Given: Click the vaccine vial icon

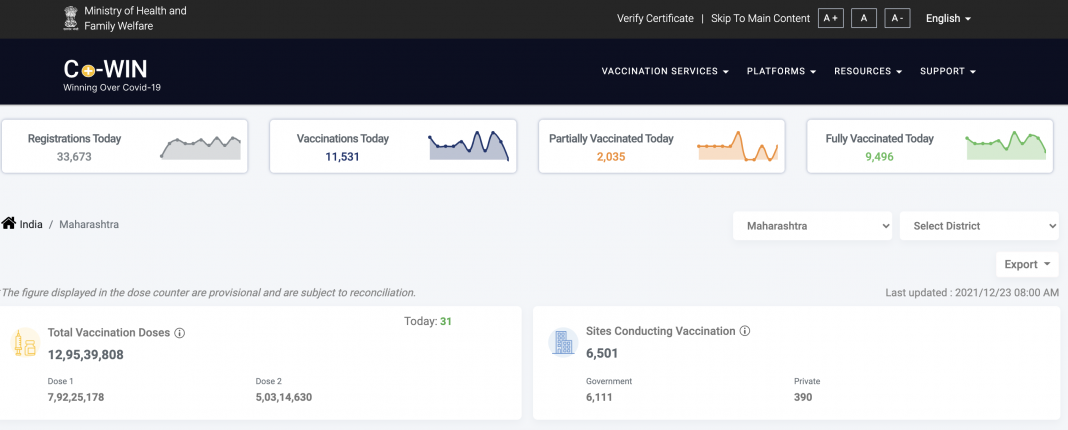Looking at the screenshot, I should [25, 345].
